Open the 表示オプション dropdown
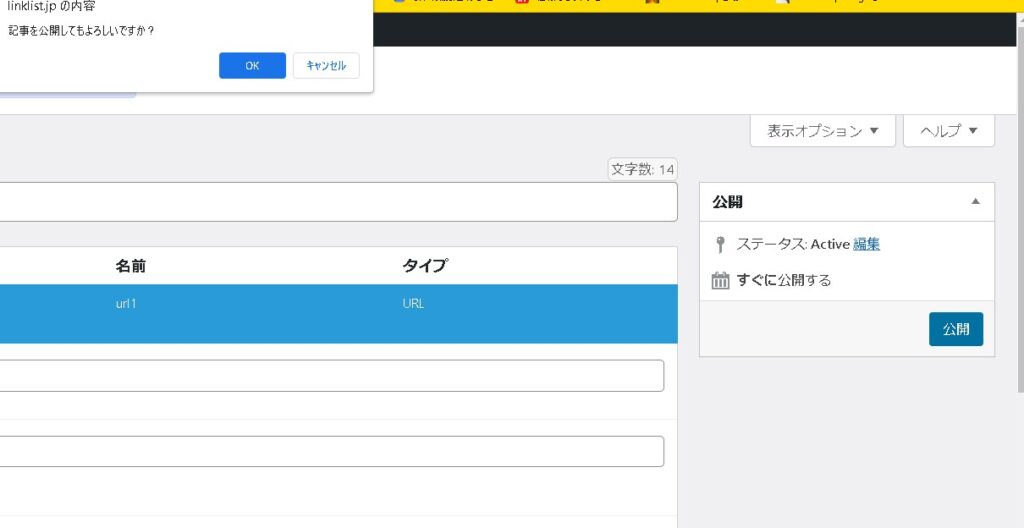 tap(822, 131)
